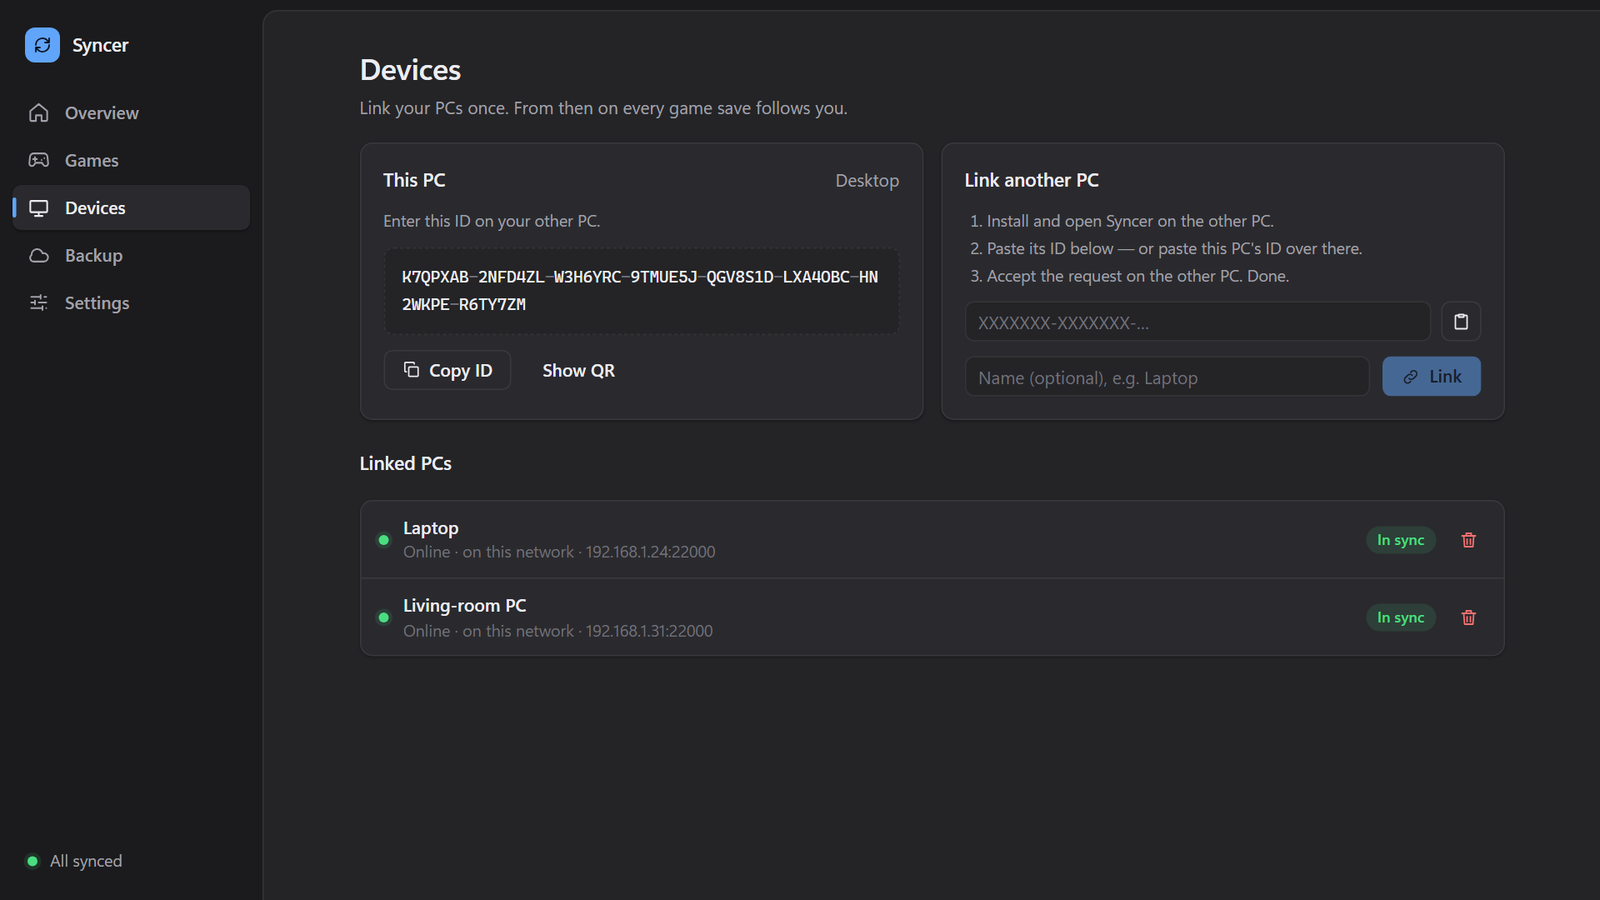
Task: Delete the Living-room PC link
Action: pyautogui.click(x=1468, y=618)
